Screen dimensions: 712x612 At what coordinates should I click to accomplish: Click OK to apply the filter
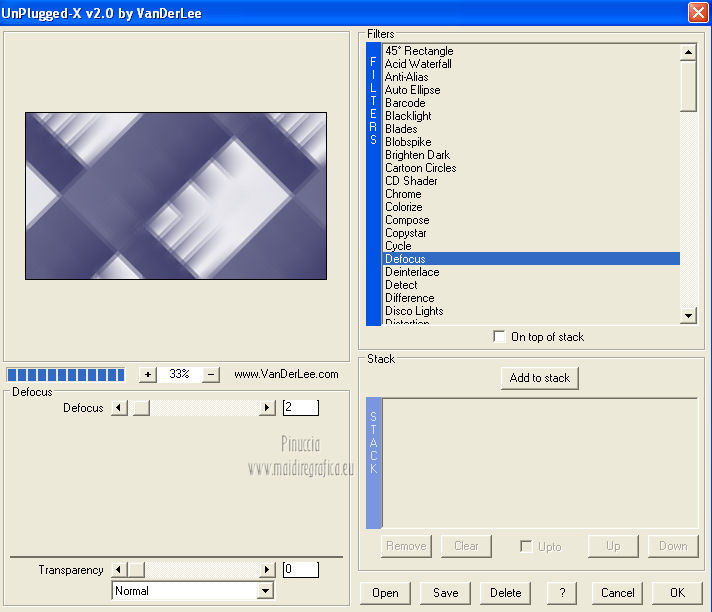677,593
